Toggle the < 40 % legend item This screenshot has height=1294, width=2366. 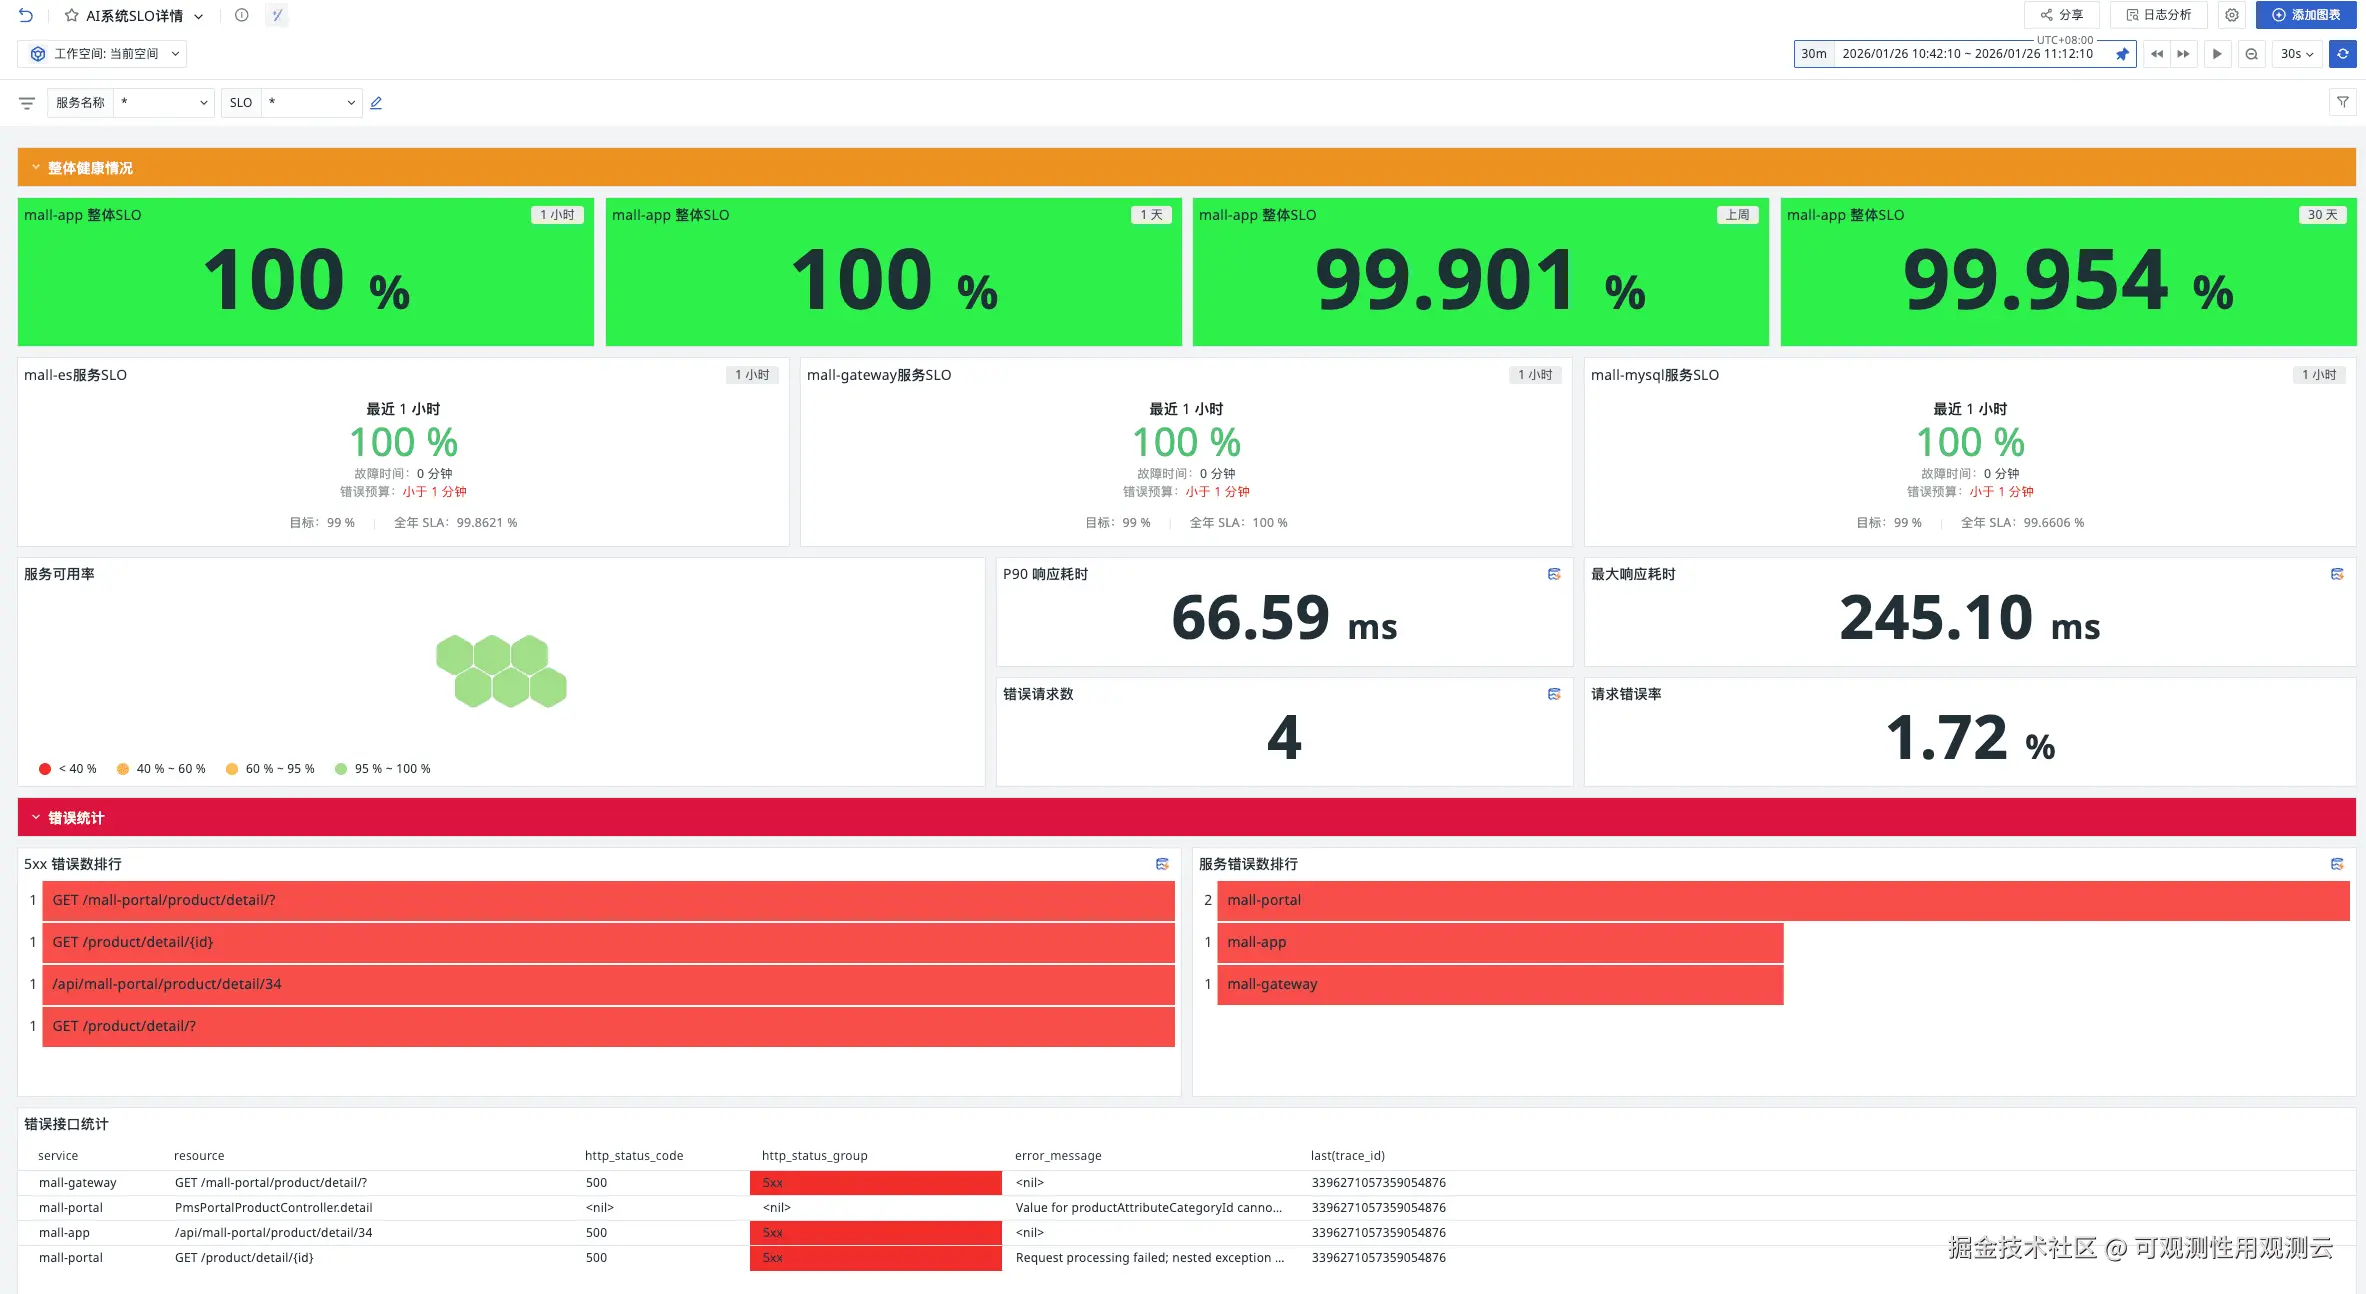click(x=68, y=769)
